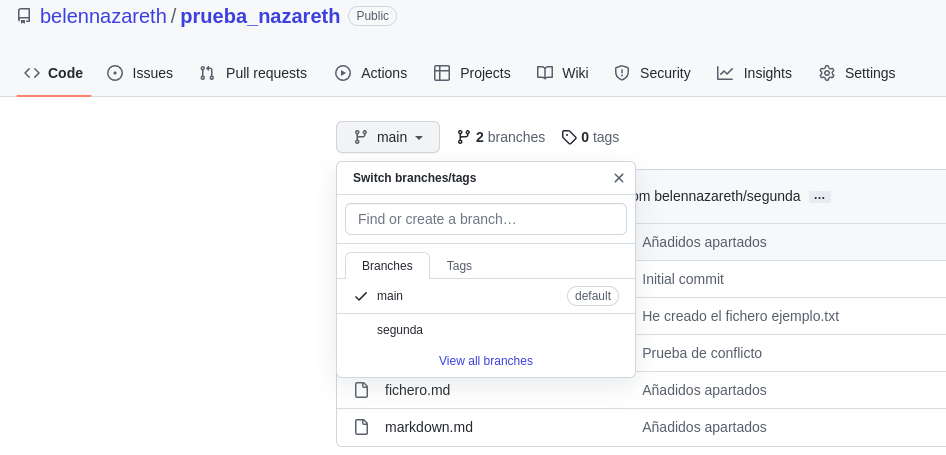The width and height of the screenshot is (946, 455).
Task: Click the Issues circle icon
Action: 115,73
